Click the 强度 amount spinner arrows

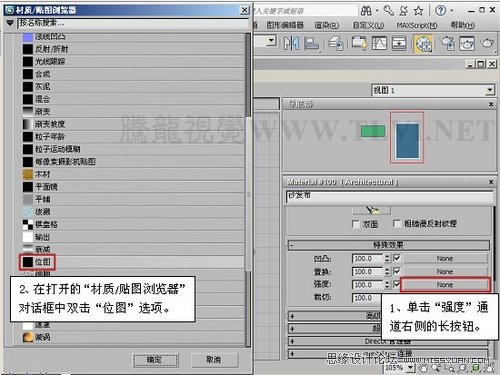coord(387,285)
